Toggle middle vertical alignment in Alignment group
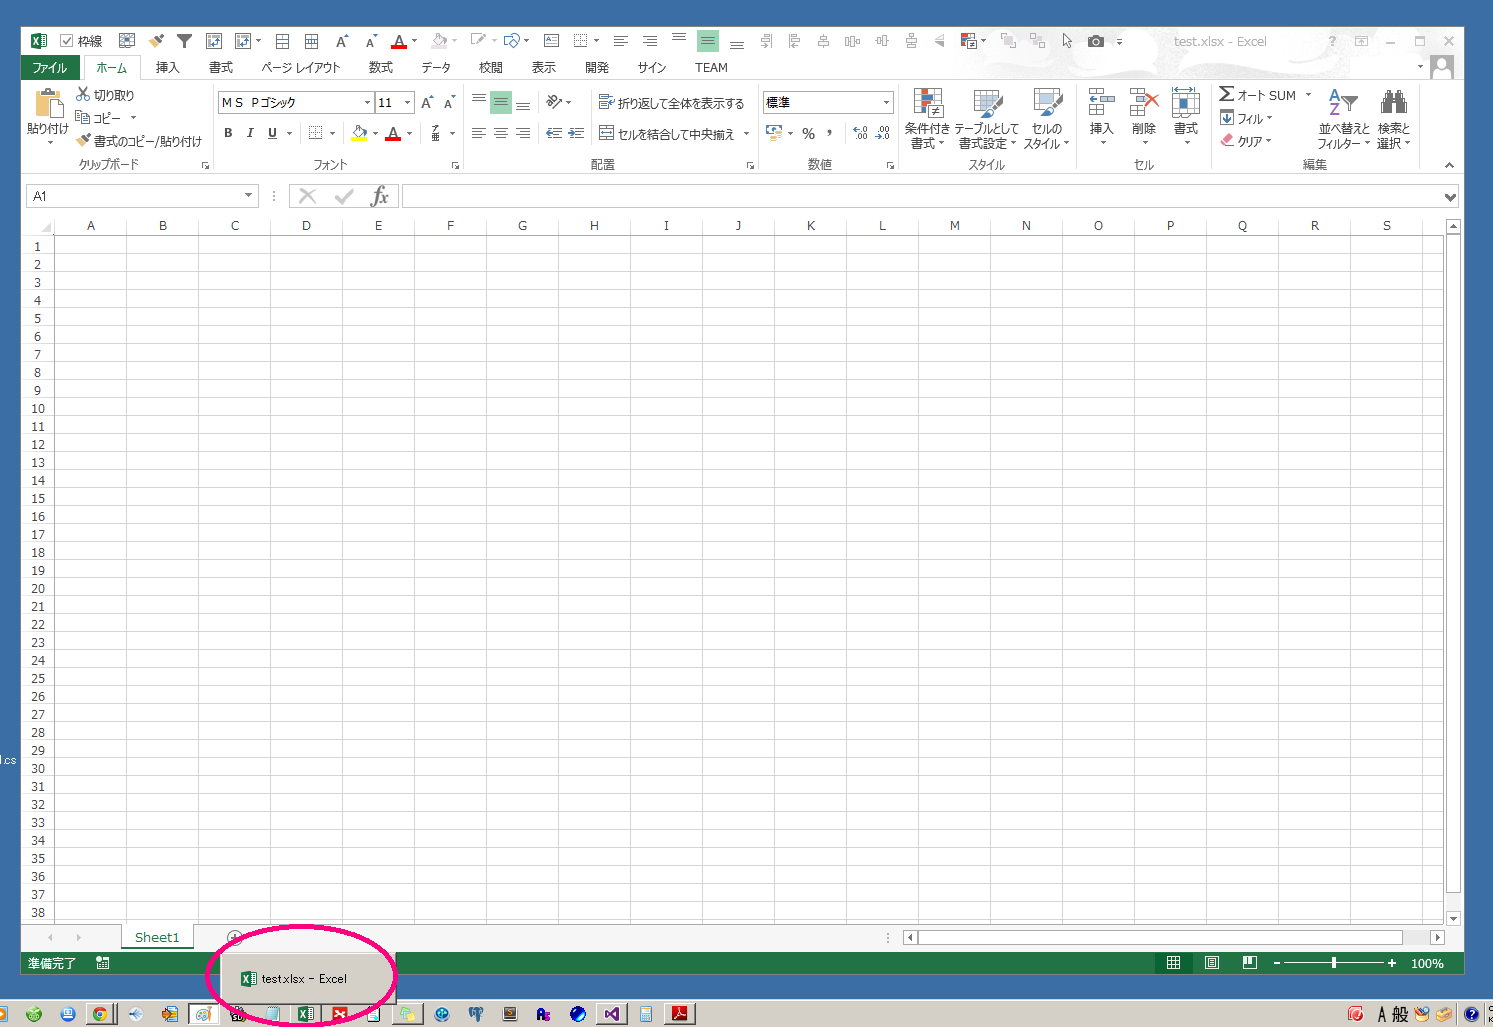Screen dimensions: 1493x1027 pos(501,102)
